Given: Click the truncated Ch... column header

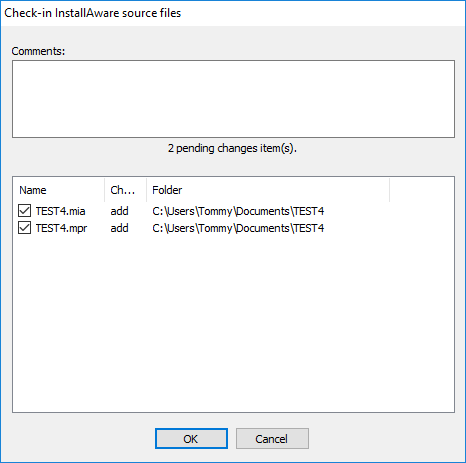Looking at the screenshot, I should point(126,190).
